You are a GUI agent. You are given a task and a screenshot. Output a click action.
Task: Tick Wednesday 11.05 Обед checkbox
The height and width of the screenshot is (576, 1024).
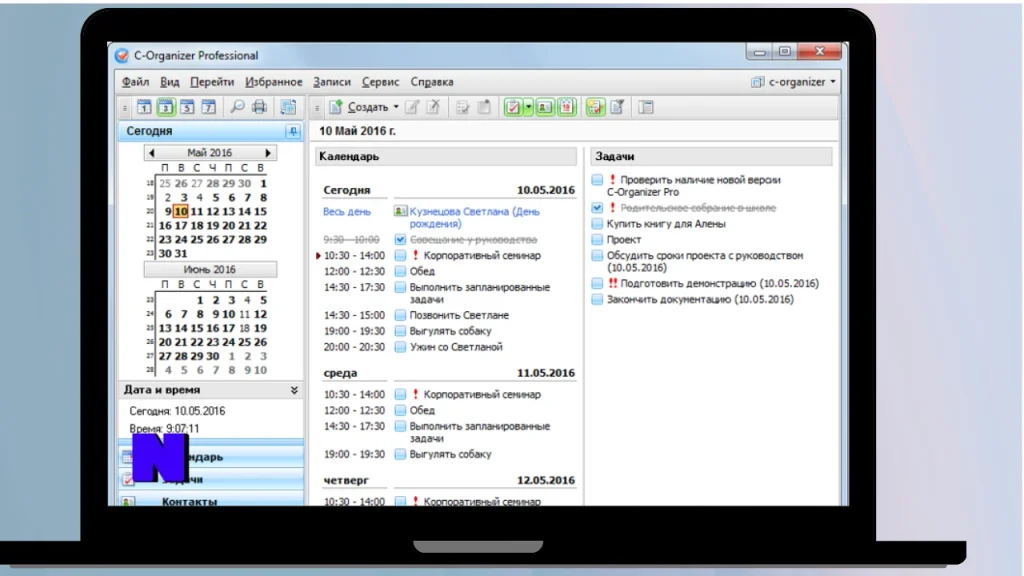click(x=400, y=410)
